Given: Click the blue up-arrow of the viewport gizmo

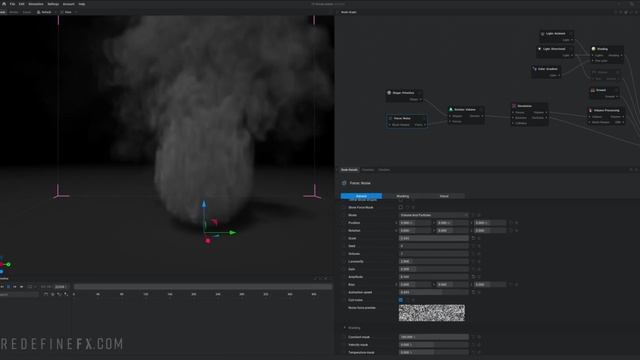Looking at the screenshot, I should 204,203.
